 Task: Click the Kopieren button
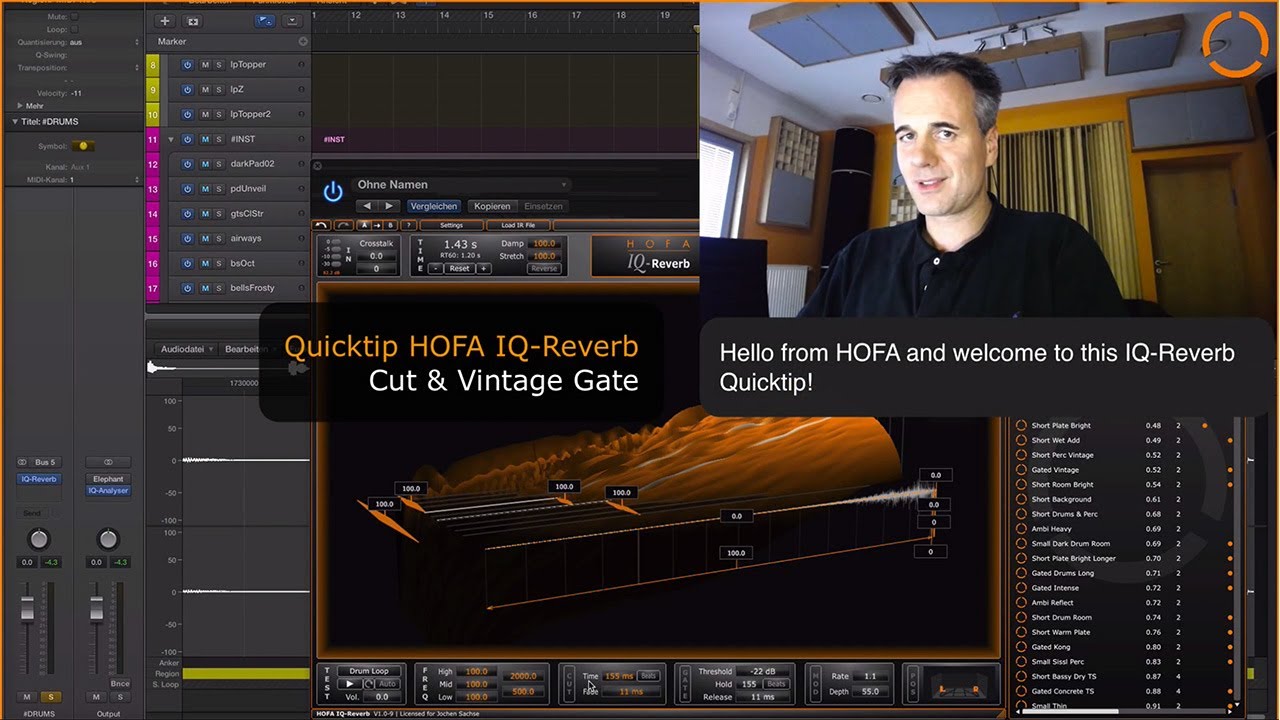(492, 206)
